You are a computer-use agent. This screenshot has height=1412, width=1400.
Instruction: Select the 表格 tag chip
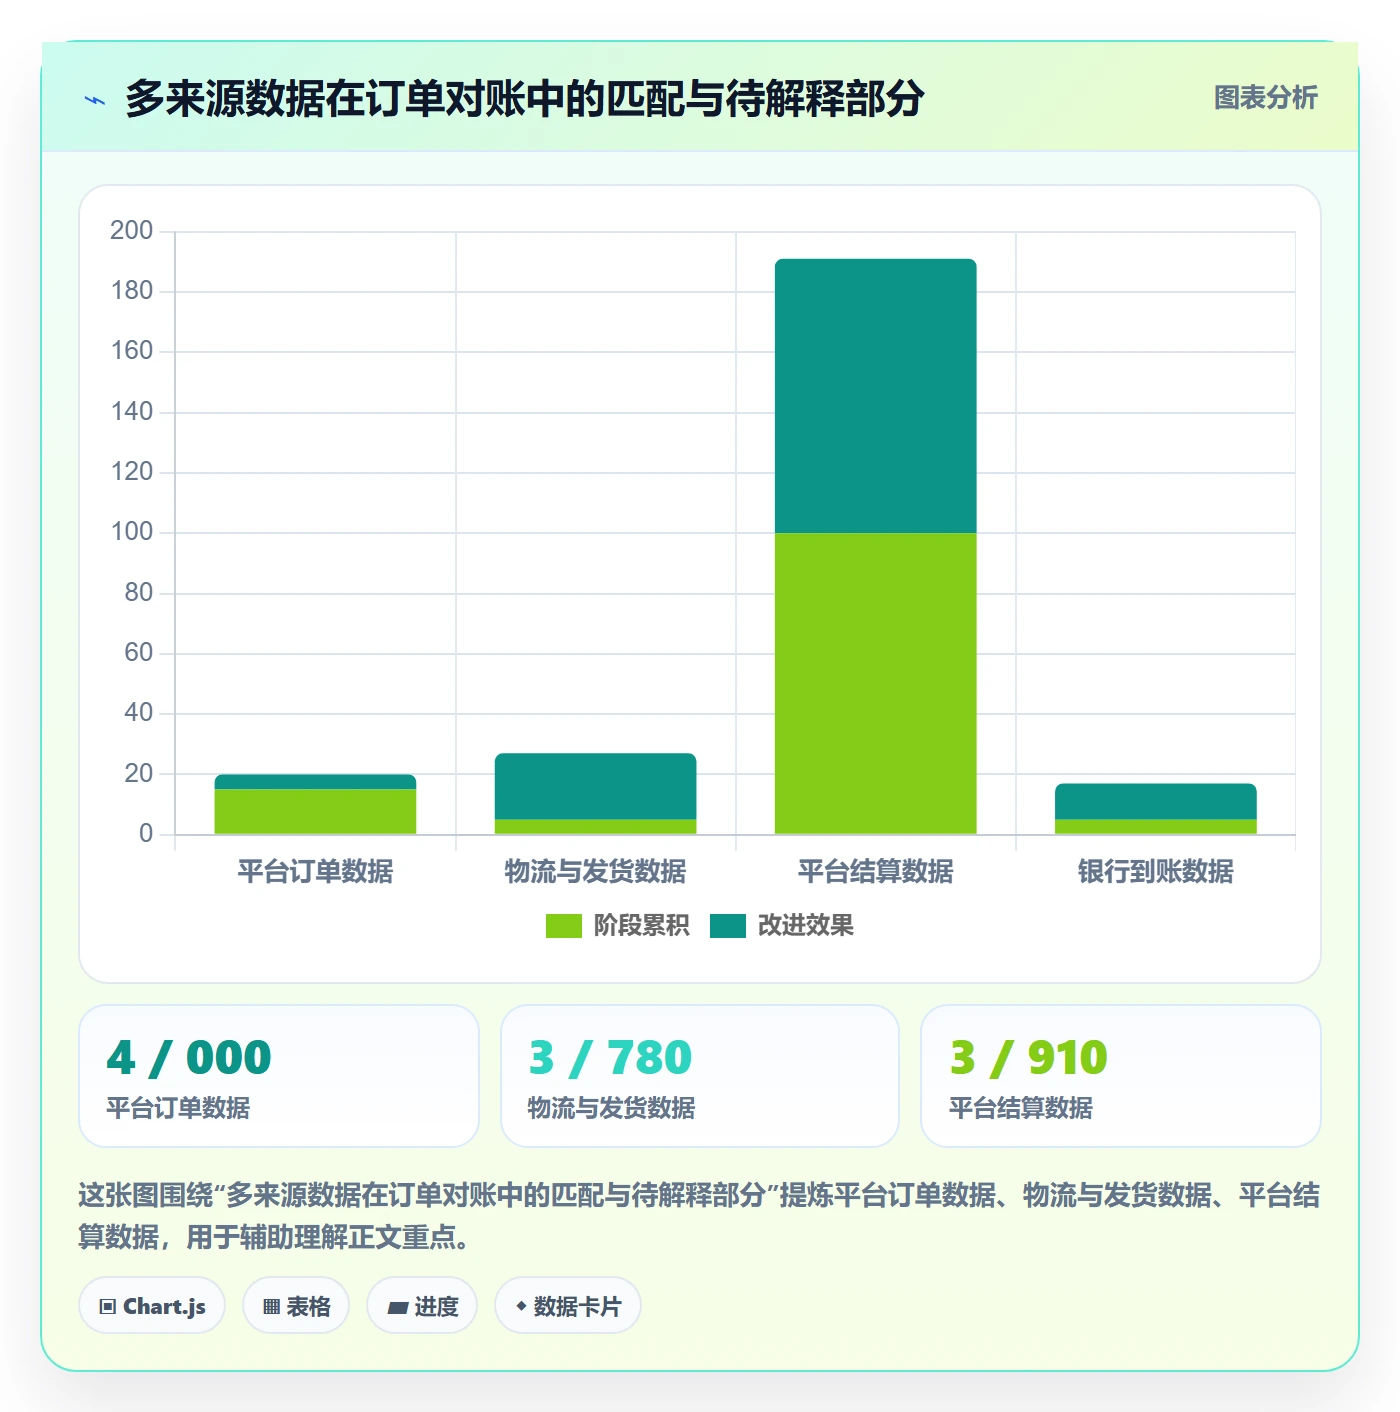tap(296, 1306)
